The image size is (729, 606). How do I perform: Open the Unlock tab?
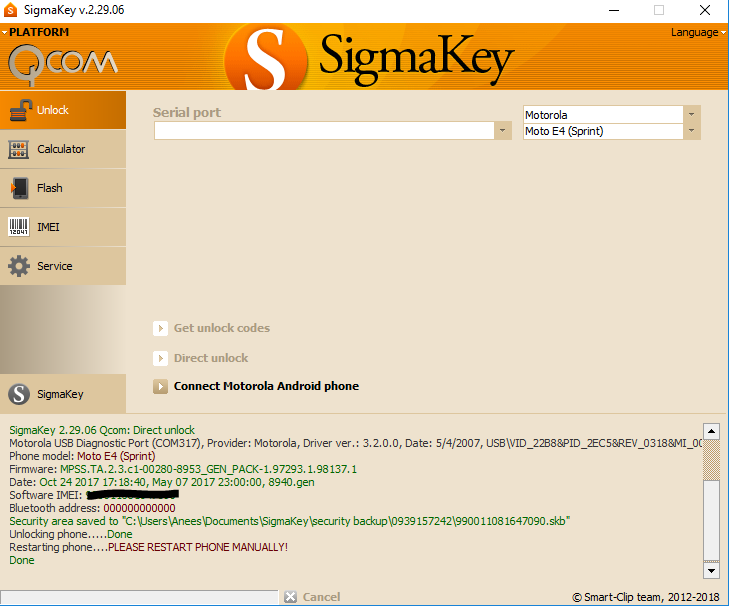(63, 110)
